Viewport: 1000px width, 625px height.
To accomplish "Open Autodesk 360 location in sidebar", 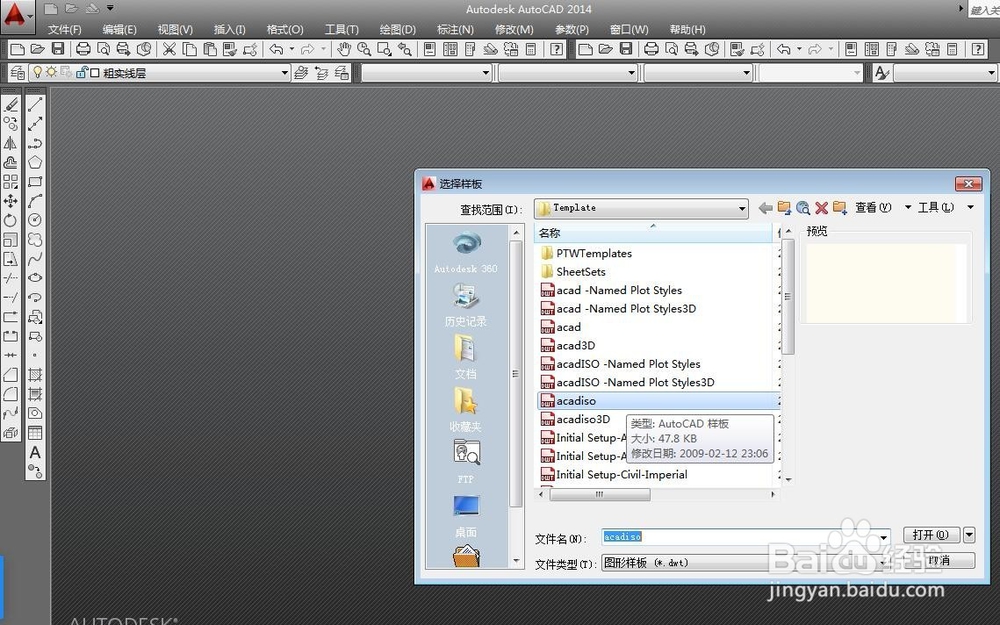I will pyautogui.click(x=466, y=253).
